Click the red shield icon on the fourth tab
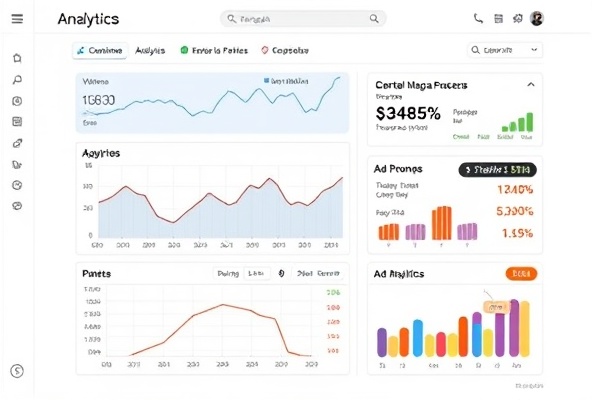 pos(265,50)
